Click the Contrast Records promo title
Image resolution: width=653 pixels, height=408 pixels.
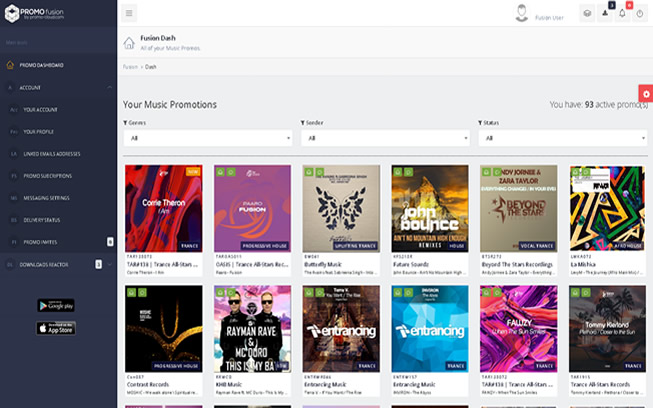pyautogui.click(x=148, y=384)
